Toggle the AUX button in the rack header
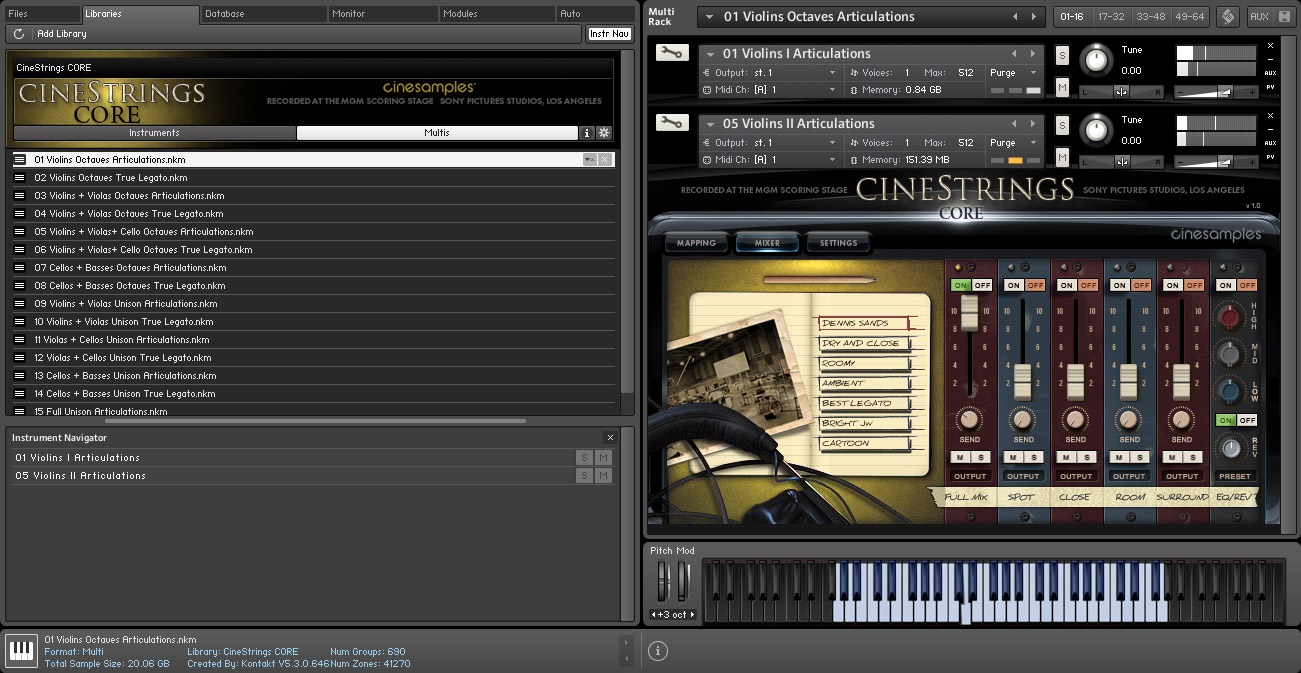 [1259, 17]
